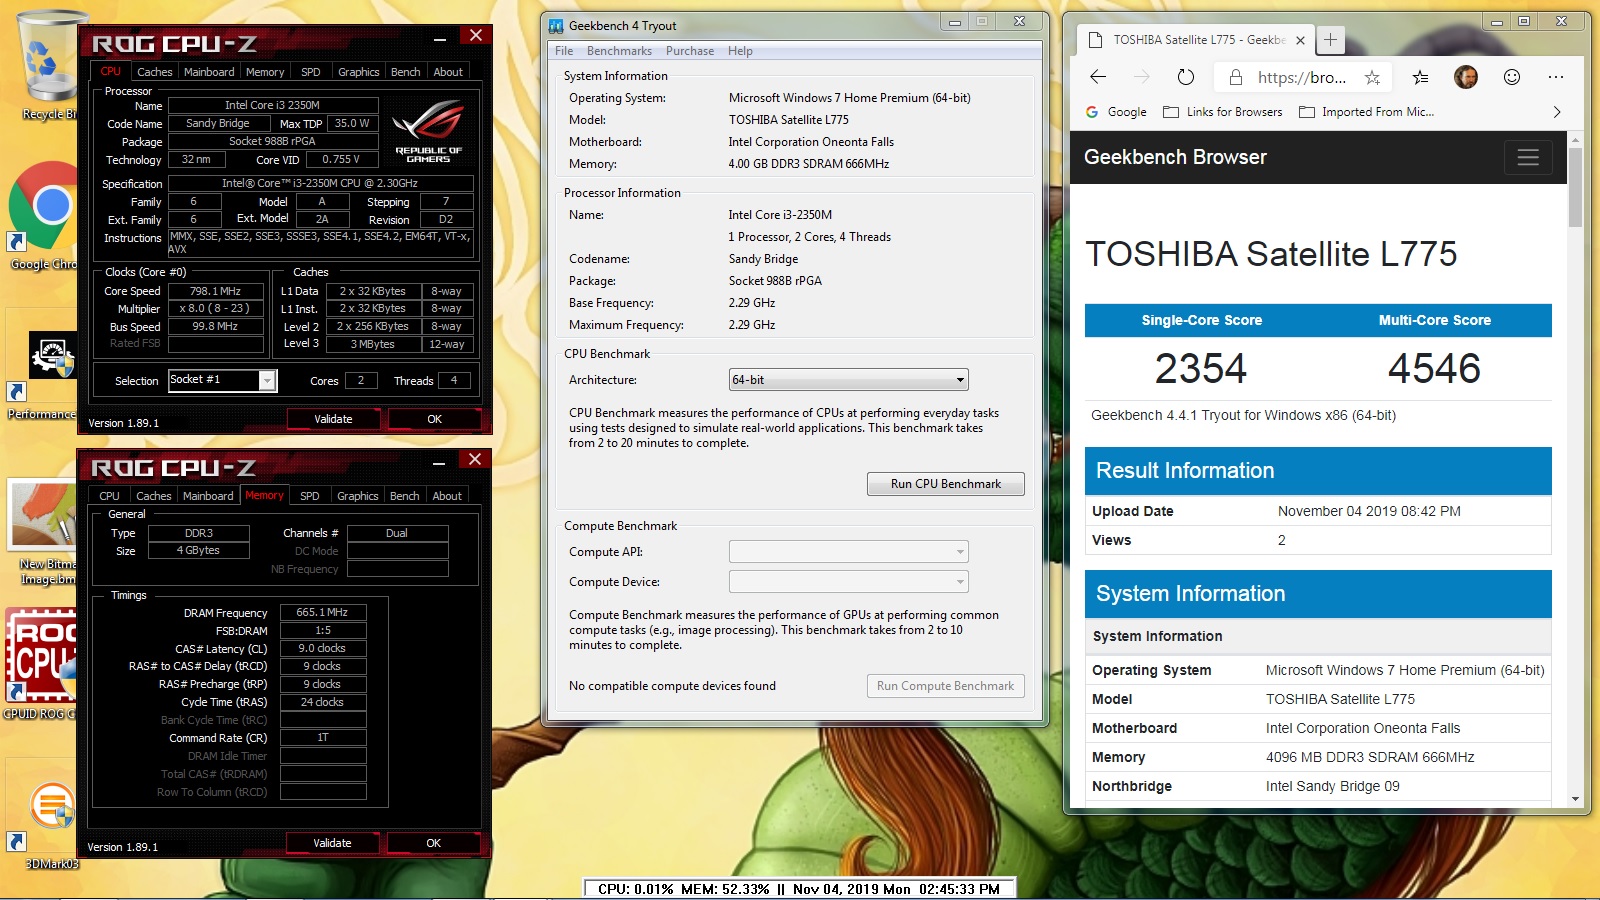This screenshot has height=900, width=1600.
Task: Close the TOSHIBA Satellite L775 browser tab
Action: tap(1300, 41)
